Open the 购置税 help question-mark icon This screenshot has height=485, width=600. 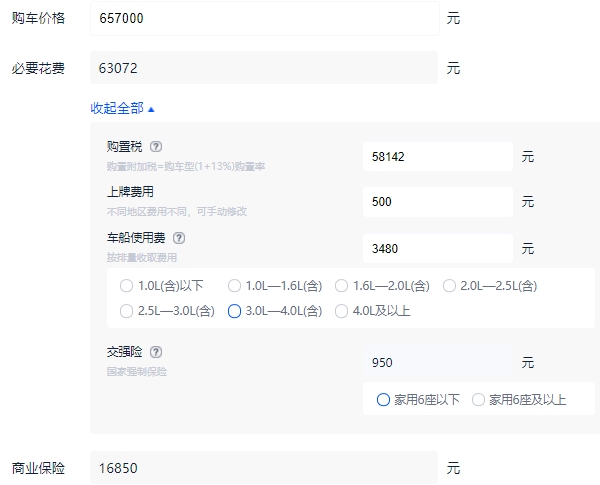coord(156,147)
